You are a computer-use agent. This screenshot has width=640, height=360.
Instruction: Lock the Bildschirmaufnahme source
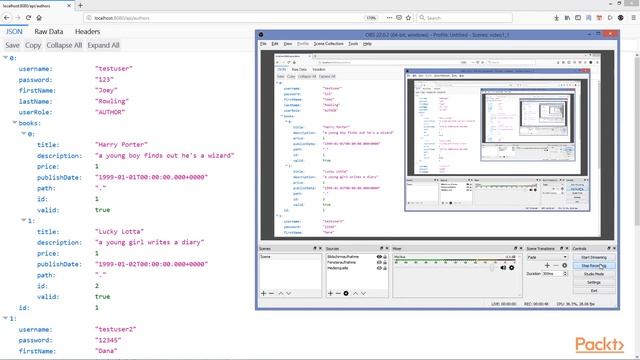pyautogui.click(x=385, y=257)
